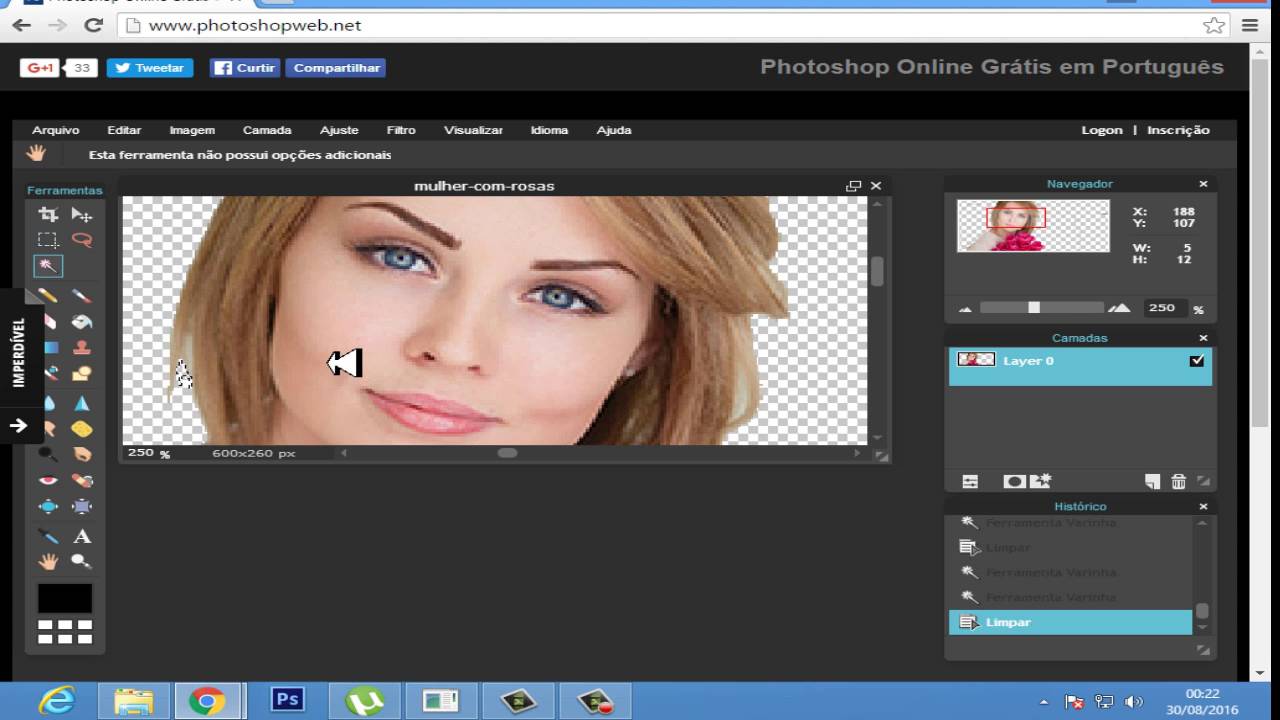Select the rectangular Marquee tool
The width and height of the screenshot is (1280, 720).
pyautogui.click(x=48, y=240)
